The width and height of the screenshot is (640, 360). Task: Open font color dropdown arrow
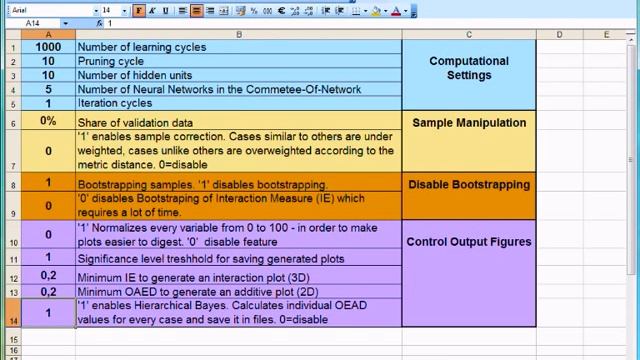pyautogui.click(x=406, y=11)
